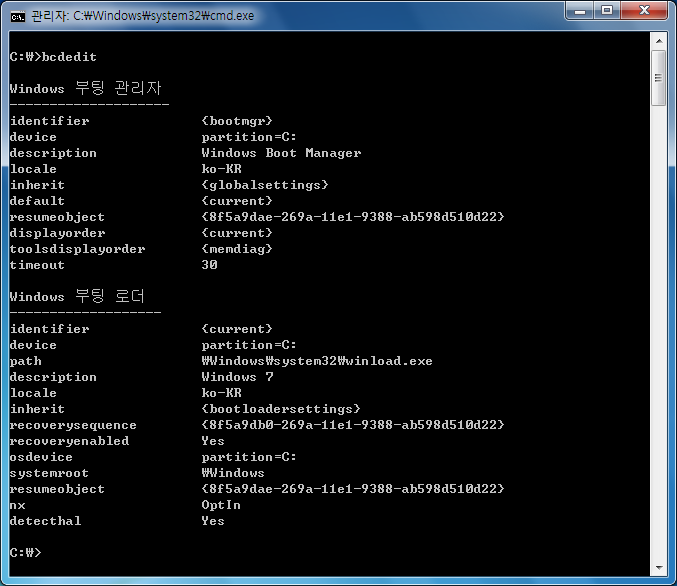Click the vertical scrollbar thumb
This screenshot has height=586, width=677.
click(x=659, y=78)
